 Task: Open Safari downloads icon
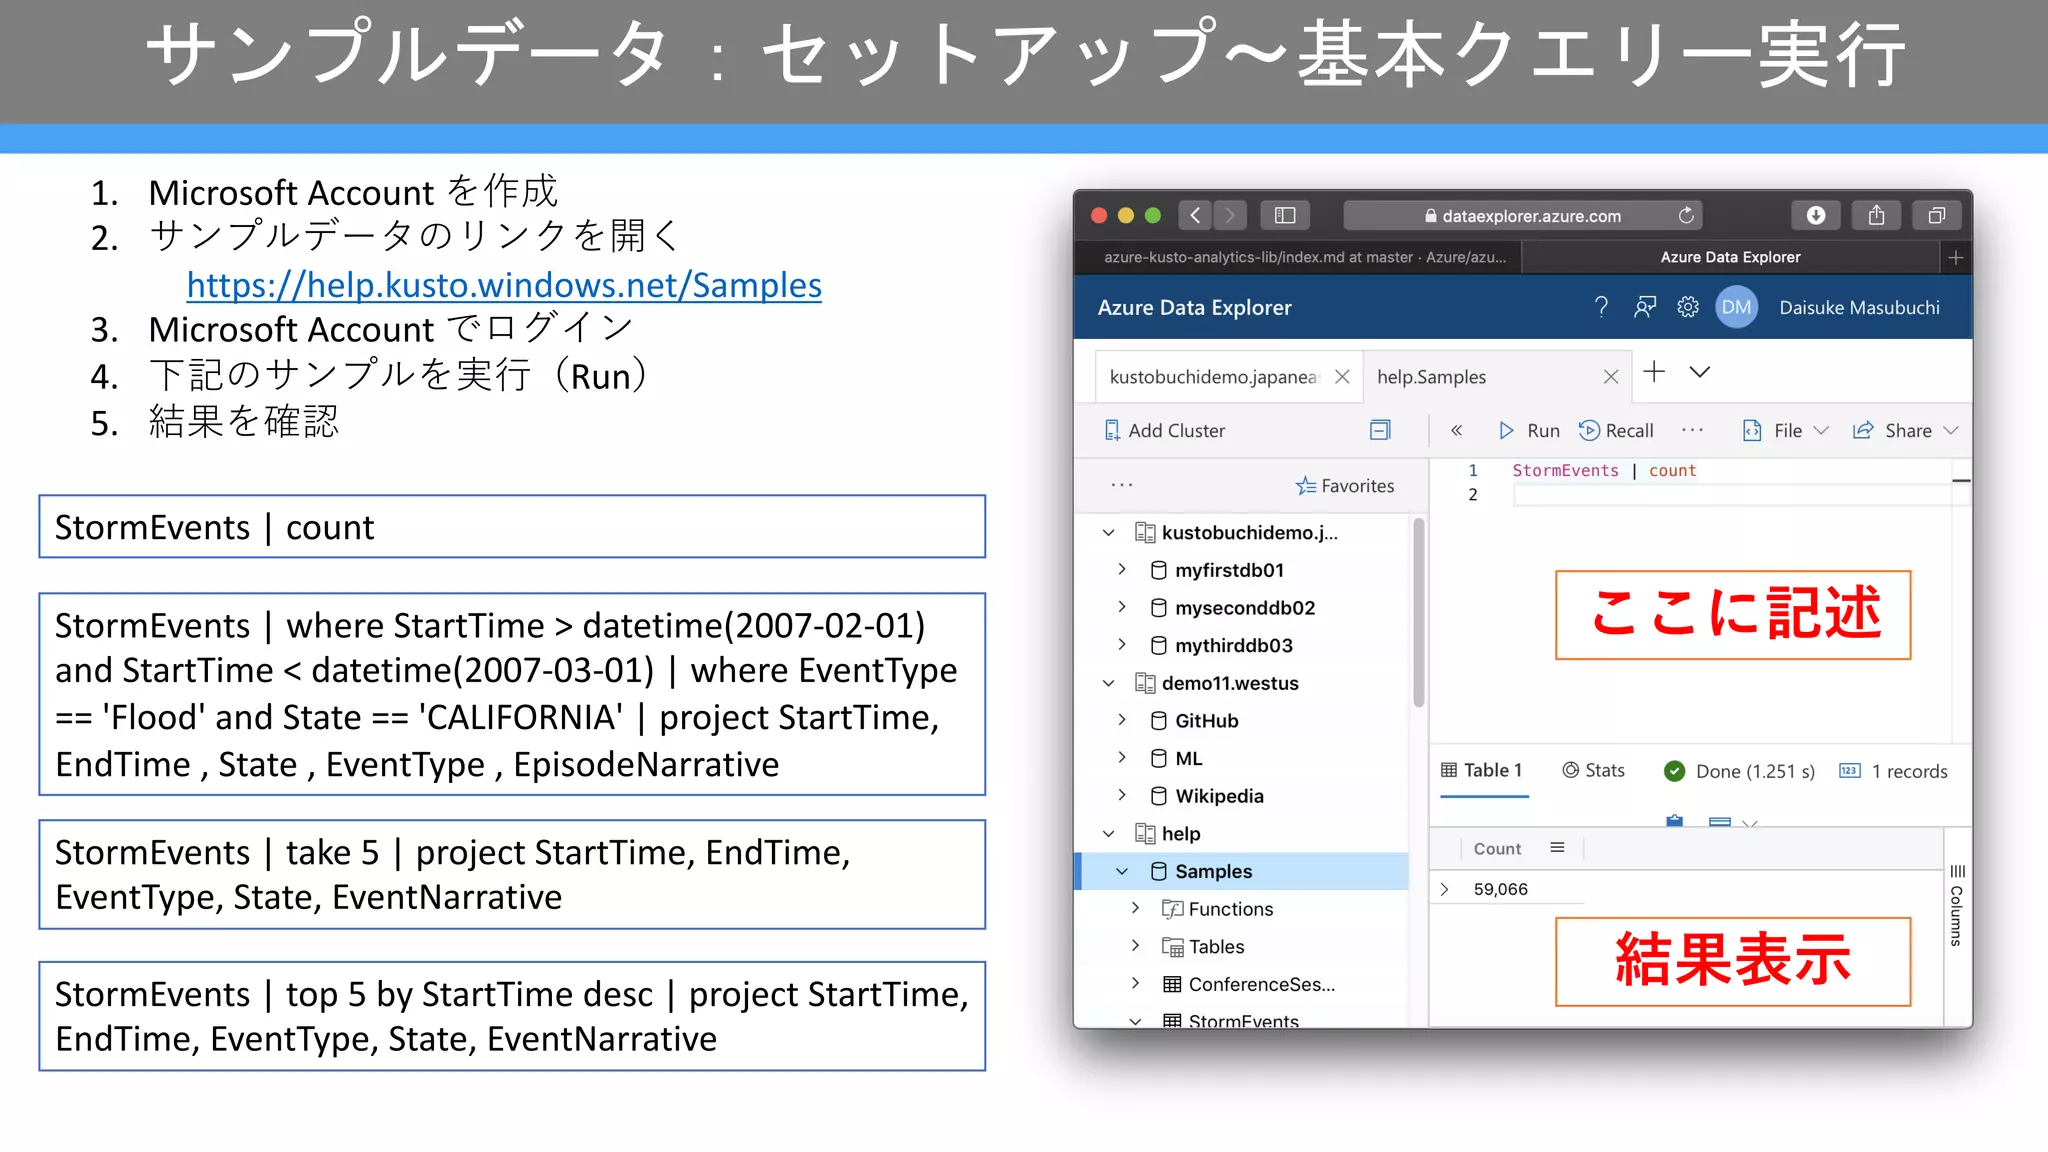click(1816, 215)
